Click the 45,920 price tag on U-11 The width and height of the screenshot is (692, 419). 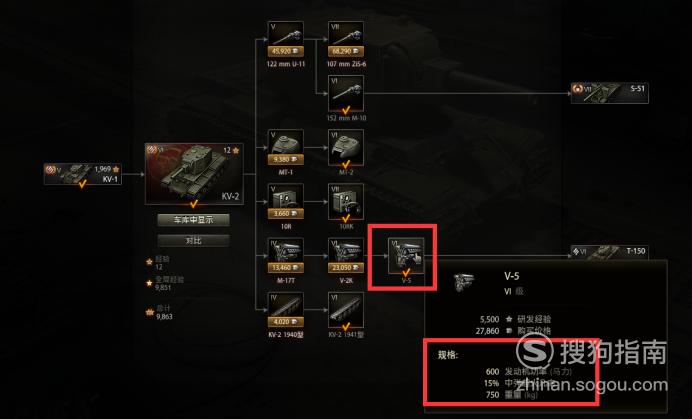click(286, 52)
